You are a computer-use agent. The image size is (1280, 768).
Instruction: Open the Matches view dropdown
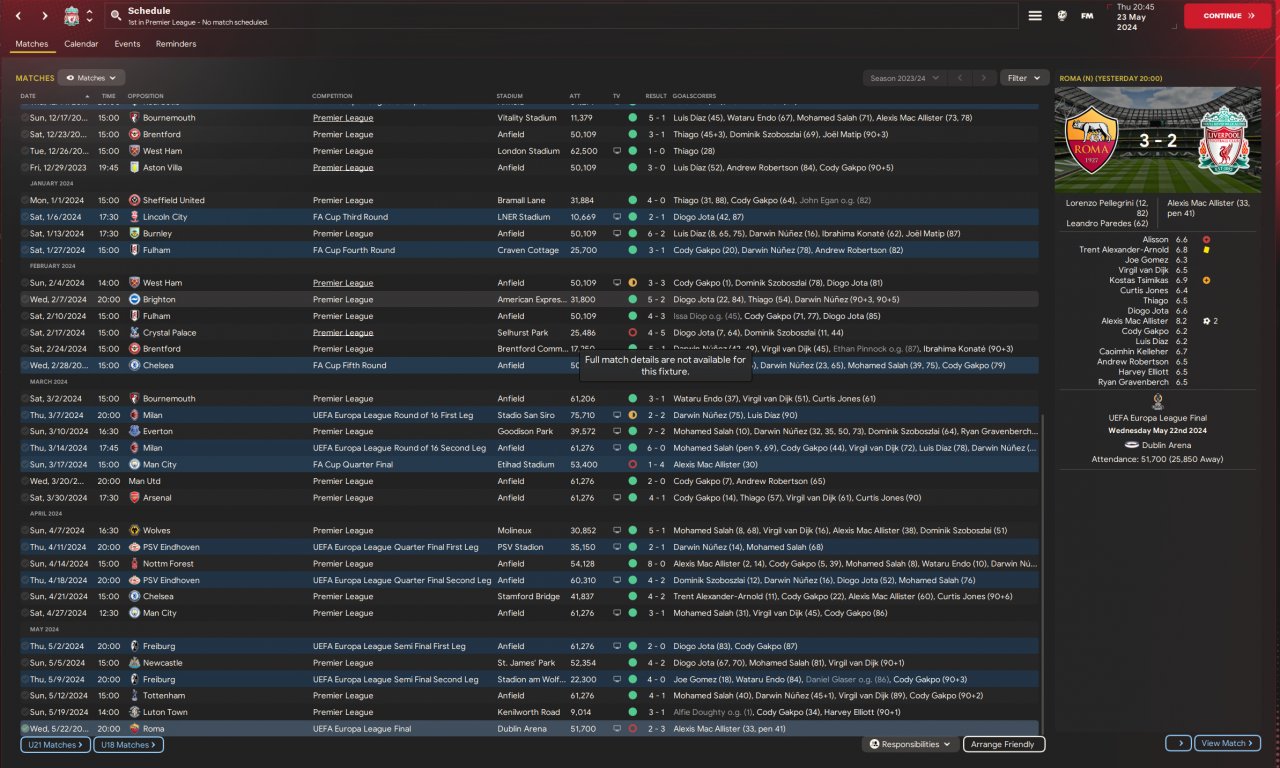pos(91,78)
